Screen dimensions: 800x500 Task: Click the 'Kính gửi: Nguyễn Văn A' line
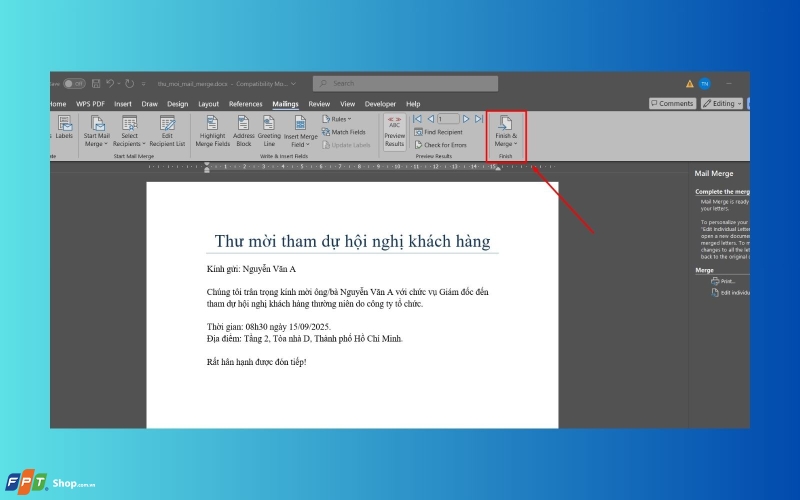tap(251, 269)
